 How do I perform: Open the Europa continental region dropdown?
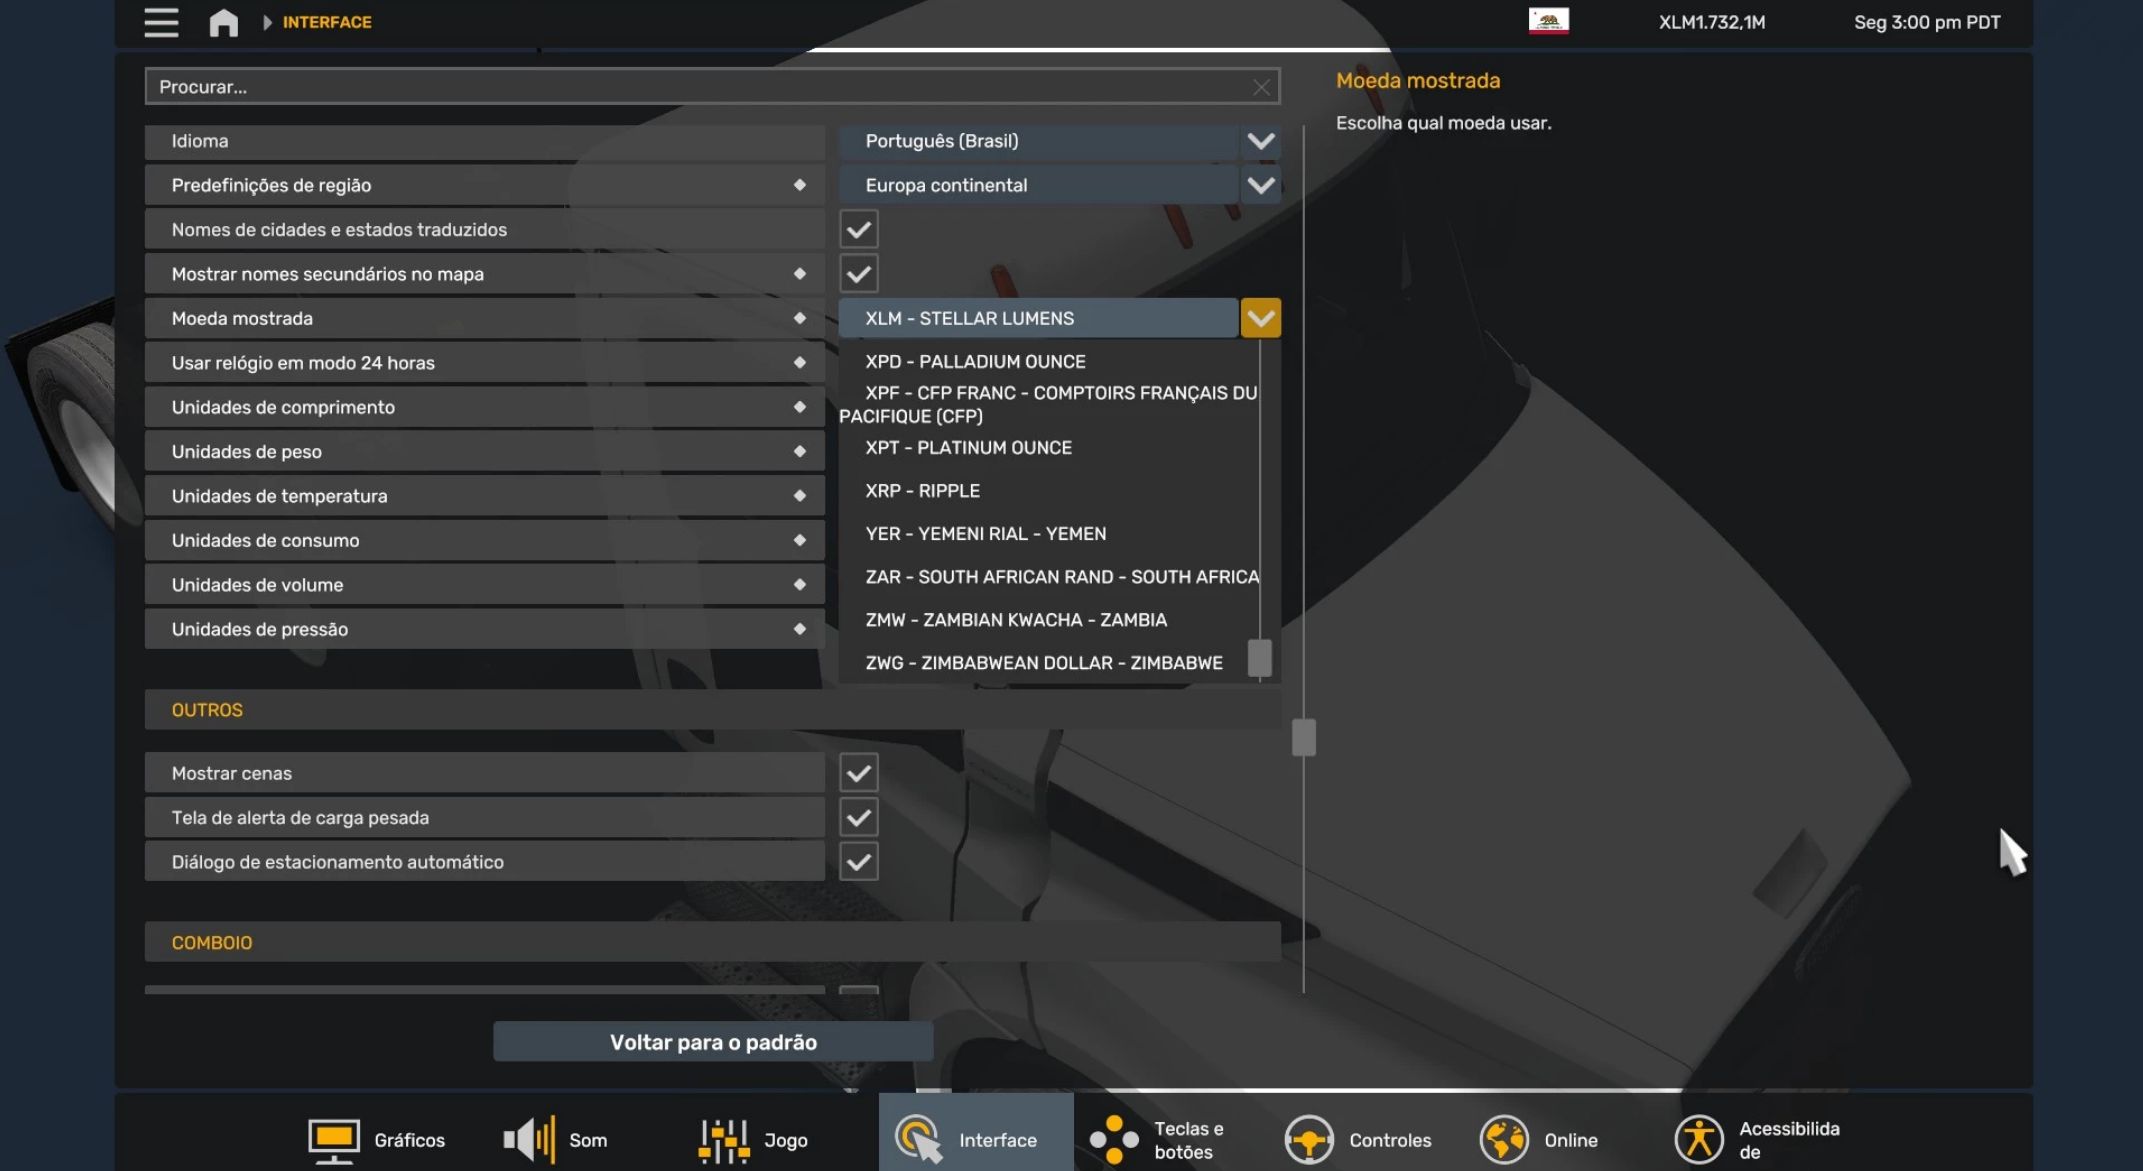tap(1260, 185)
